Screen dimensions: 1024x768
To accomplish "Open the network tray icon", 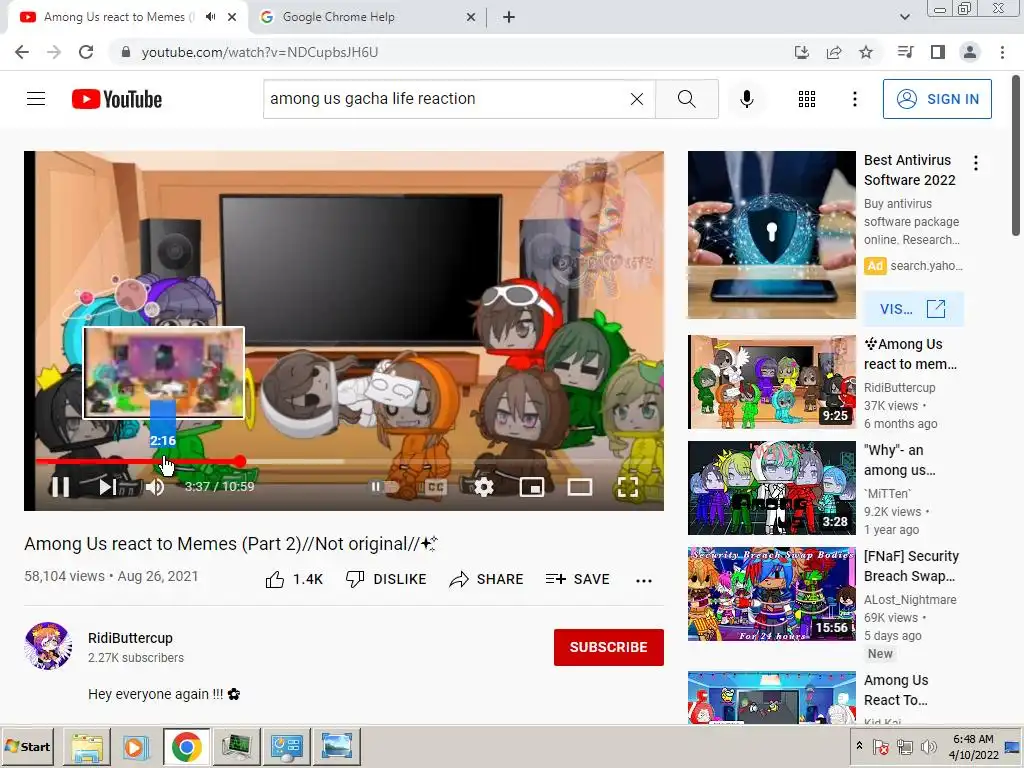I will tap(904, 746).
